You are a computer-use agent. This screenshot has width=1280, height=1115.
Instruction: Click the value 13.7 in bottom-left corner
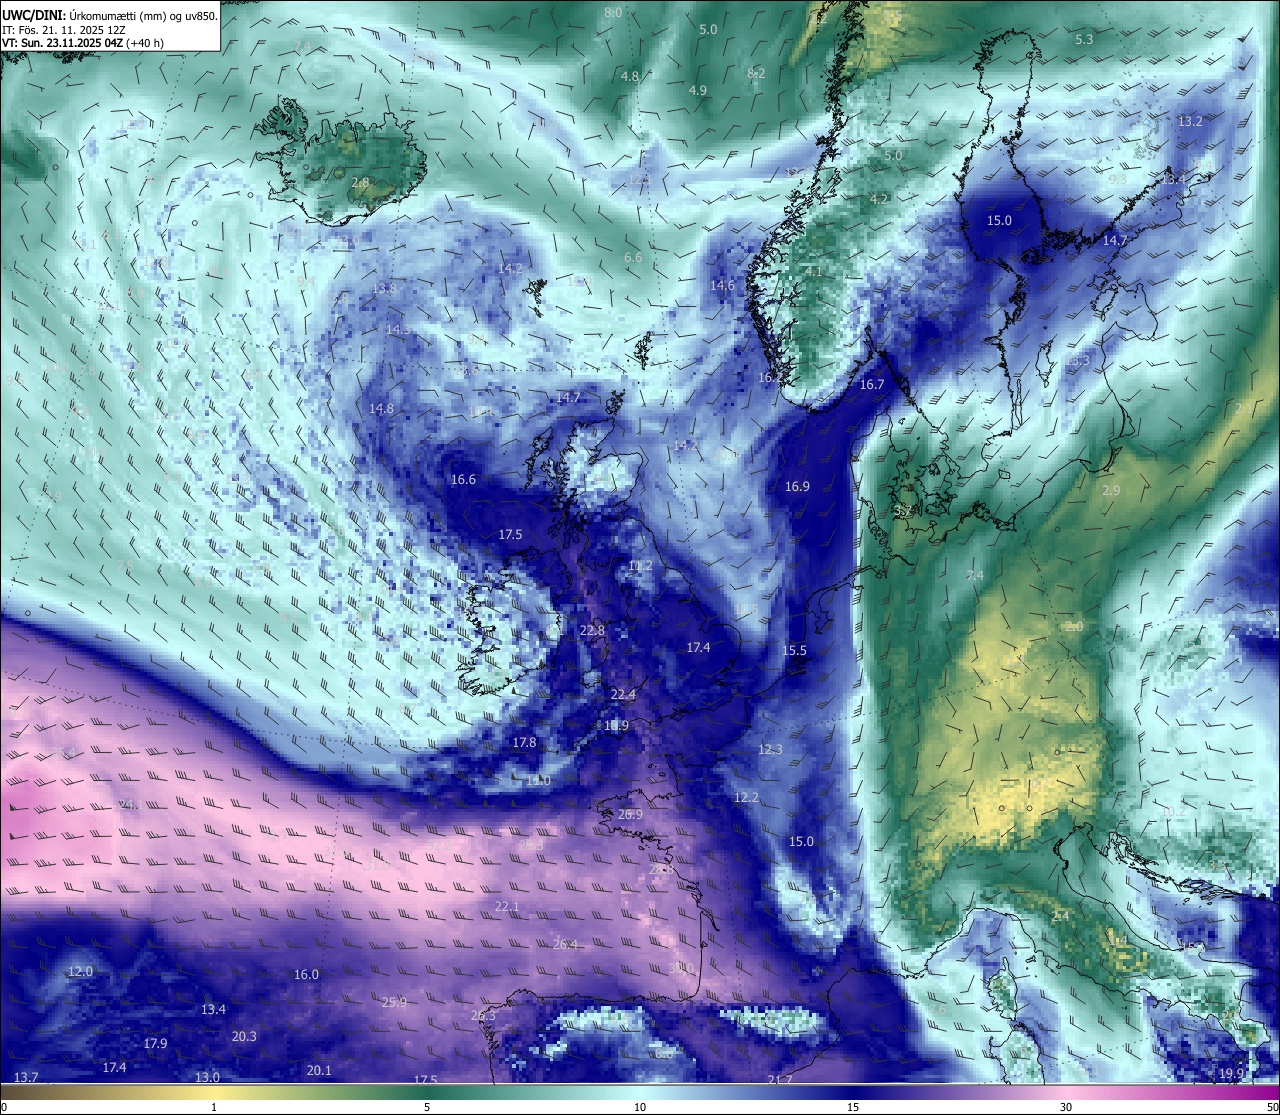[25, 1078]
